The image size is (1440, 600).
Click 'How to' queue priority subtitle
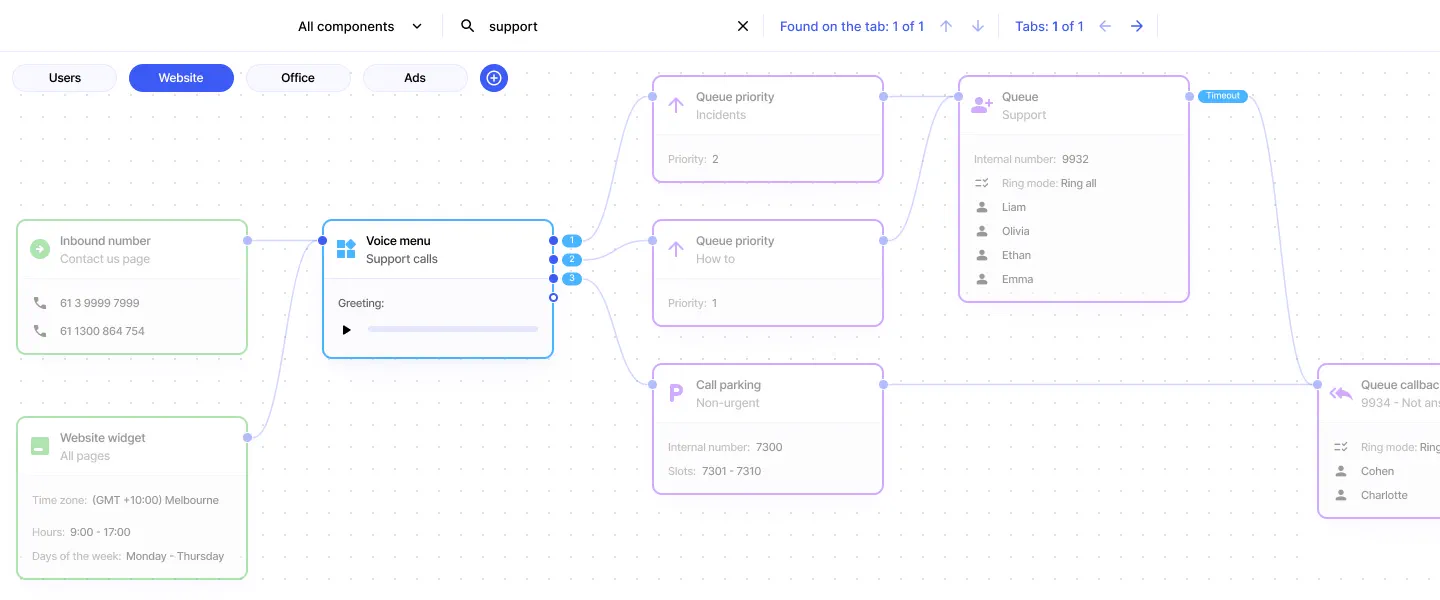pyautogui.click(x=715, y=259)
